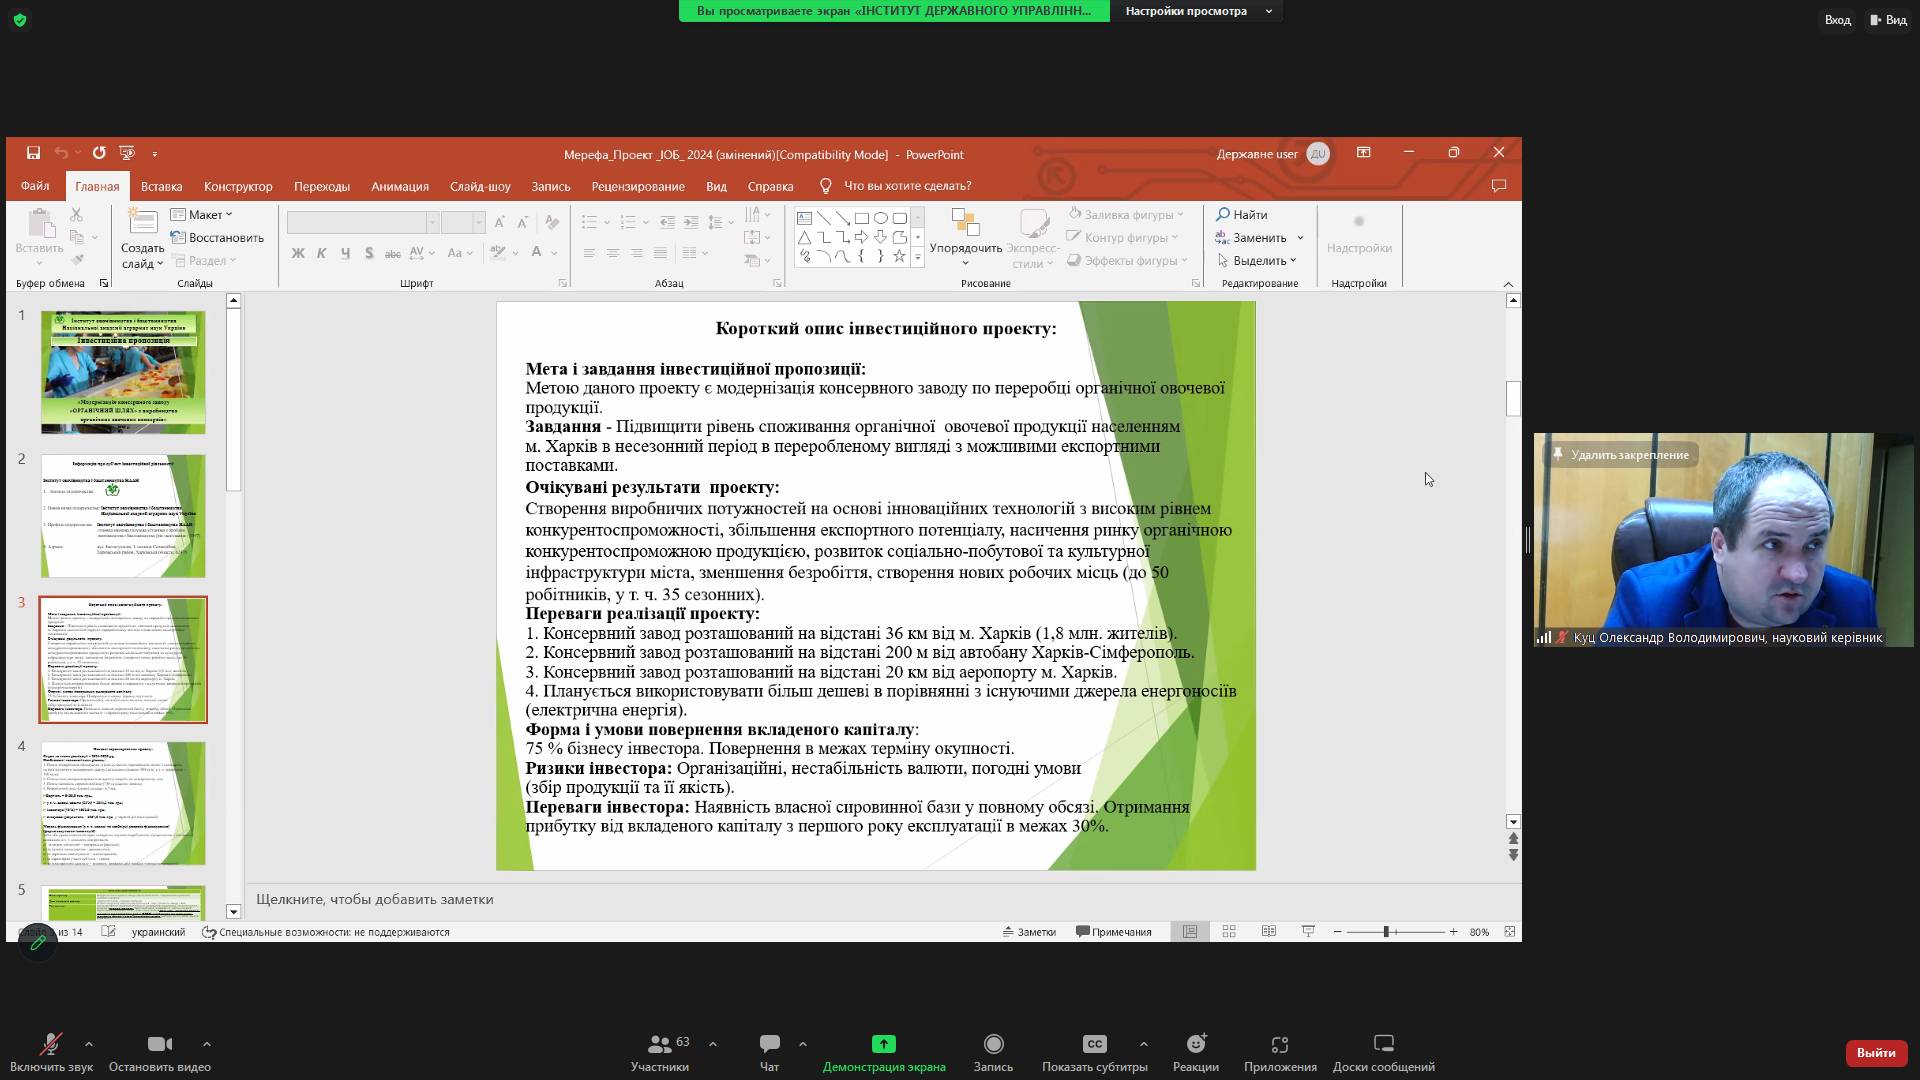Image resolution: width=1920 pixels, height=1080 pixels.
Task: Expand participants options arrow
Action: click(713, 1044)
